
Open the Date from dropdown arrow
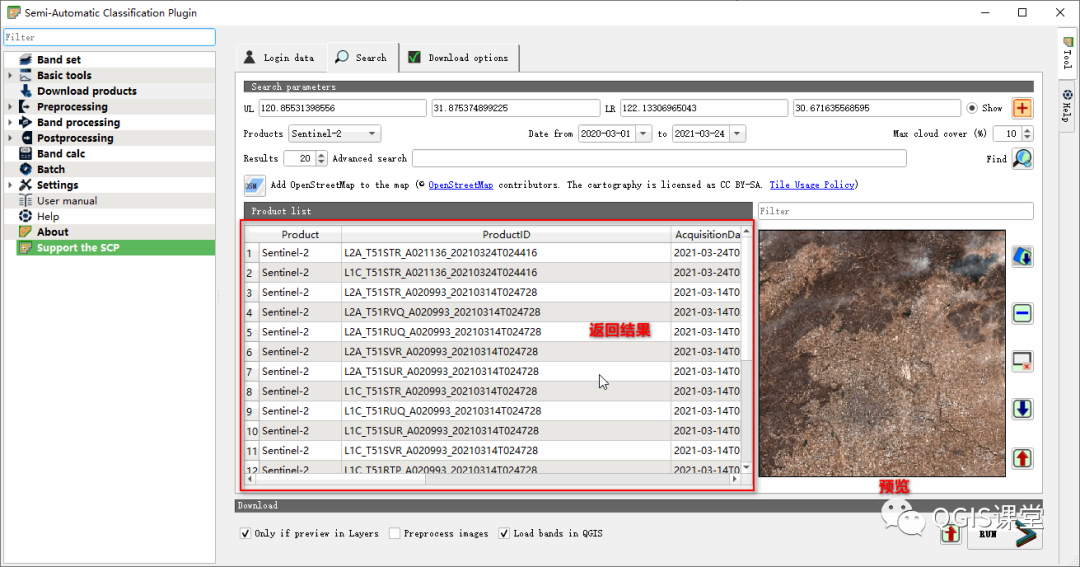click(643, 134)
